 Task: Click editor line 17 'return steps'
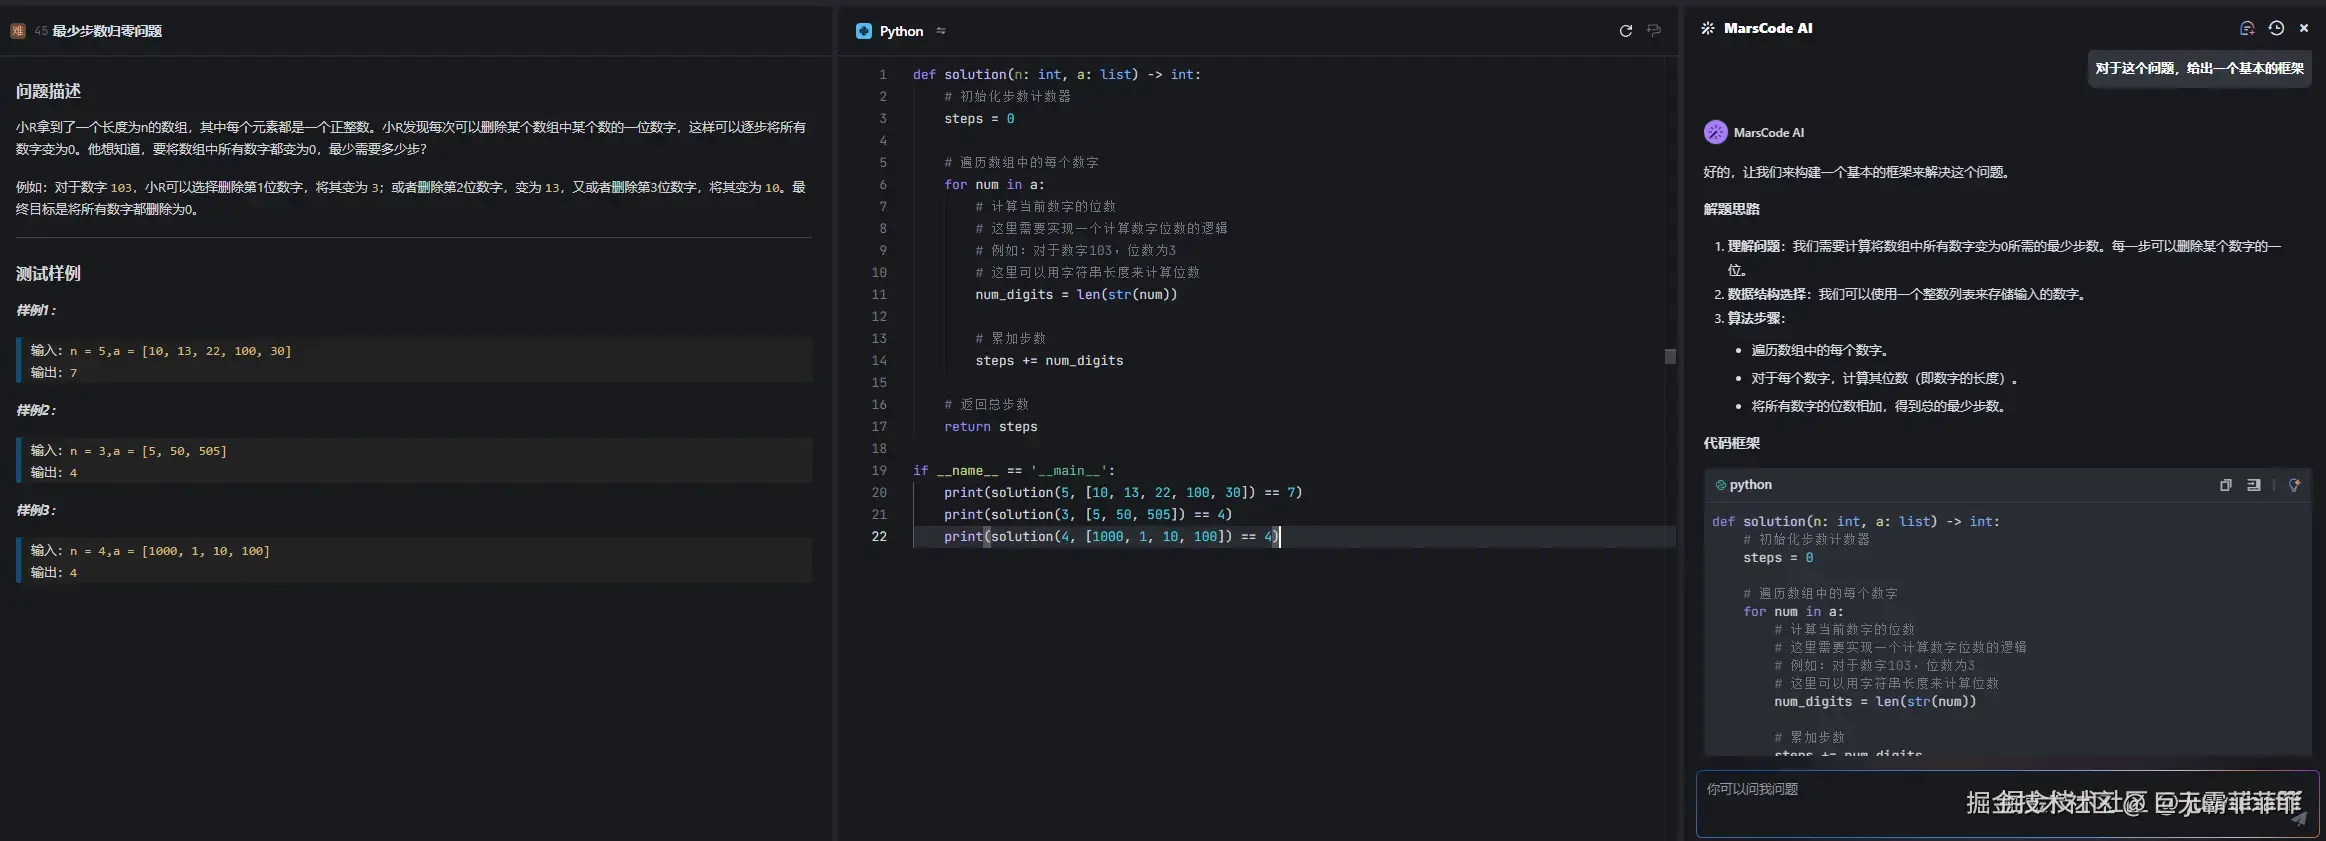(x=990, y=426)
